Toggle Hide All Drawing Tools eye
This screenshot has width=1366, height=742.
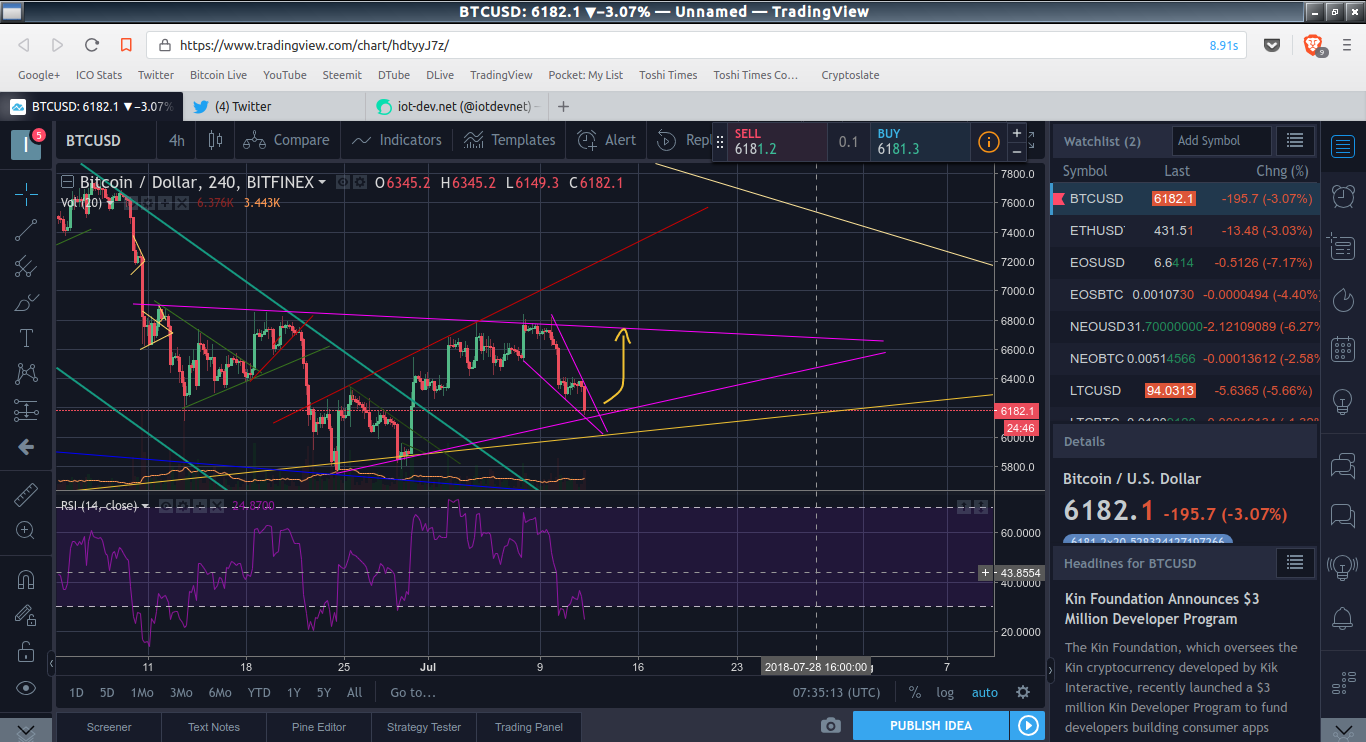pyautogui.click(x=26, y=688)
